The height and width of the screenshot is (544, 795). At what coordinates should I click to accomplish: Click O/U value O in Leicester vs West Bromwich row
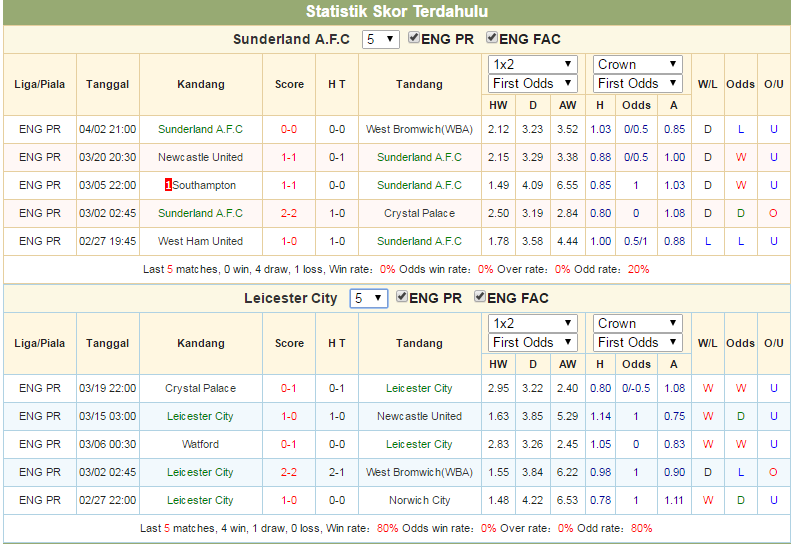point(773,472)
